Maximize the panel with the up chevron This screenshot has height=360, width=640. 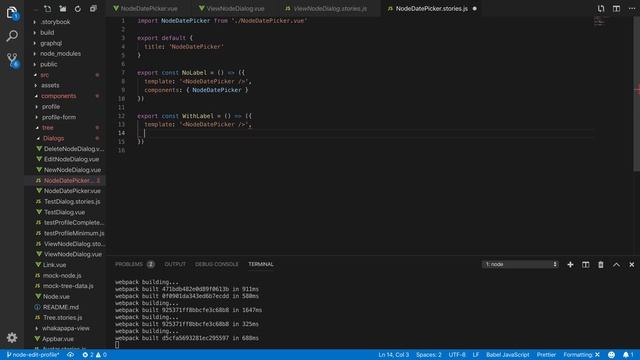[x=616, y=264]
